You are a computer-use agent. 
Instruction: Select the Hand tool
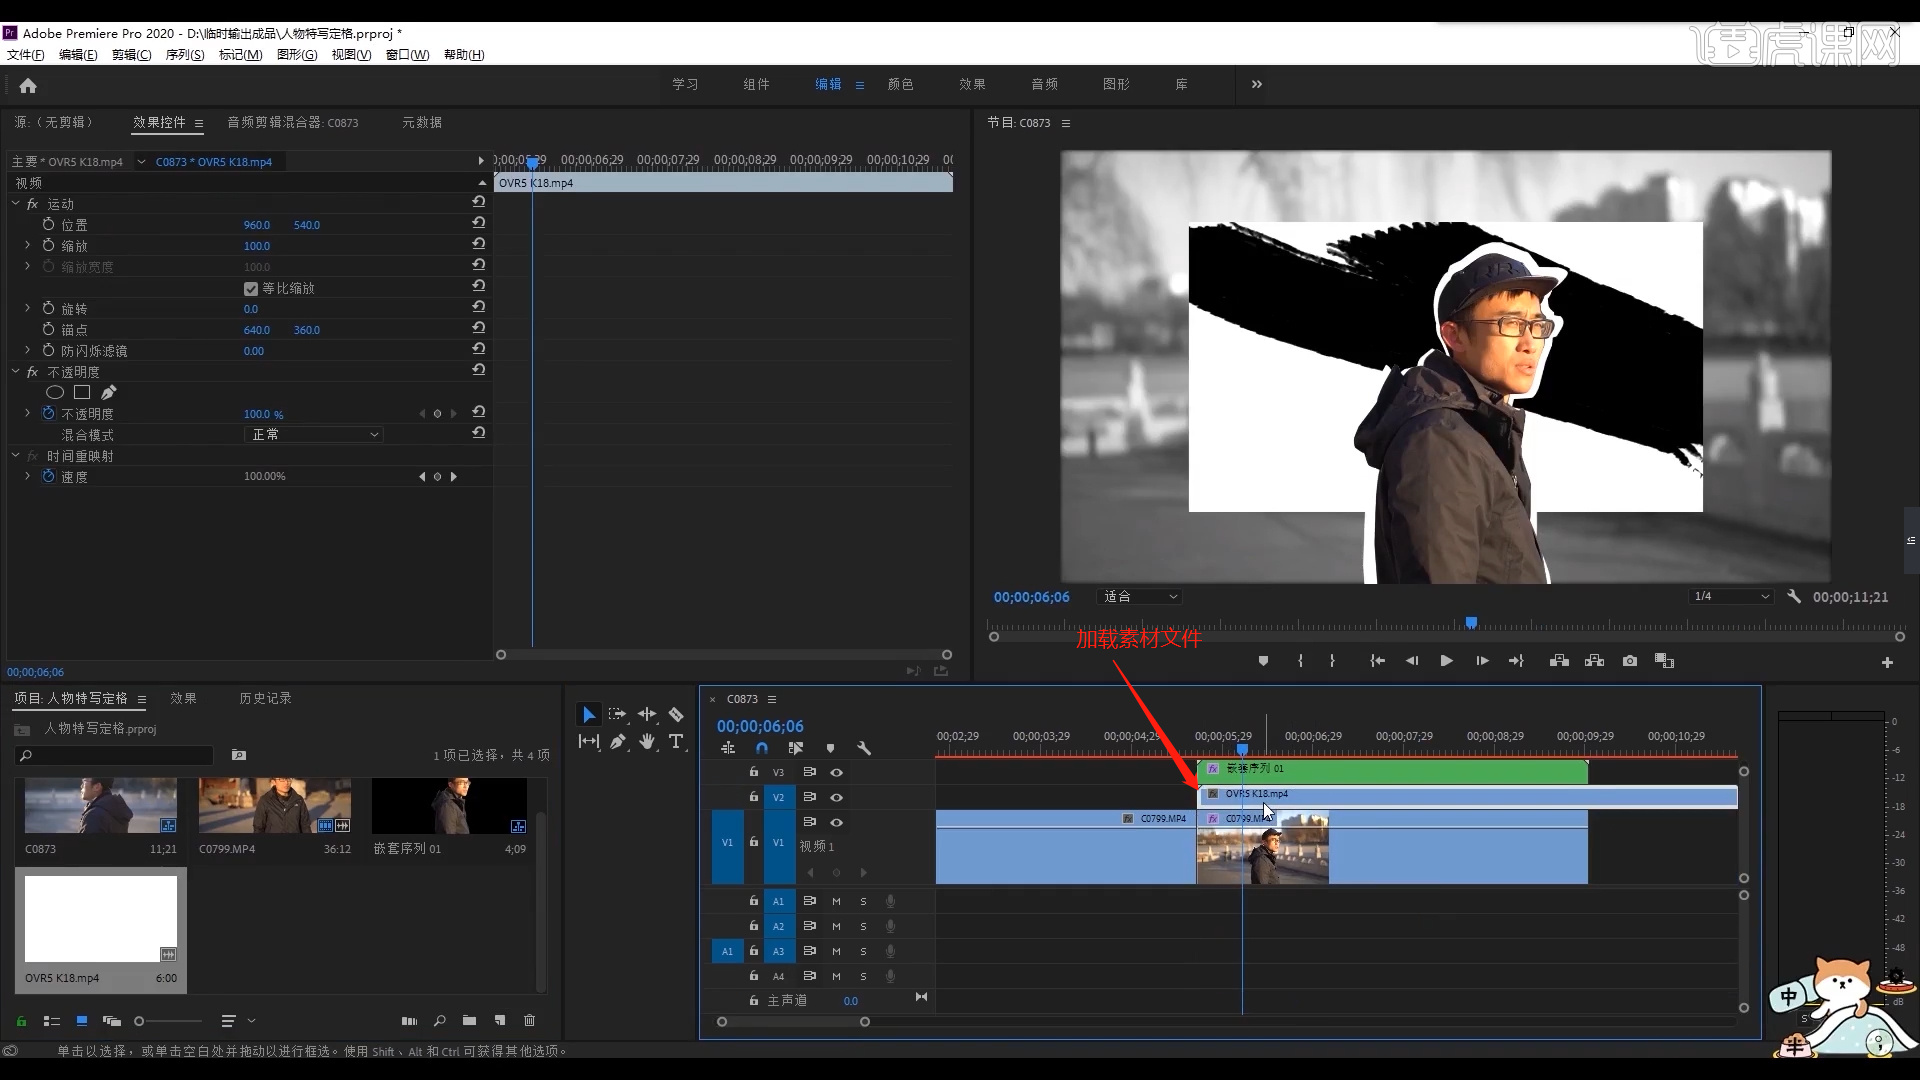647,741
